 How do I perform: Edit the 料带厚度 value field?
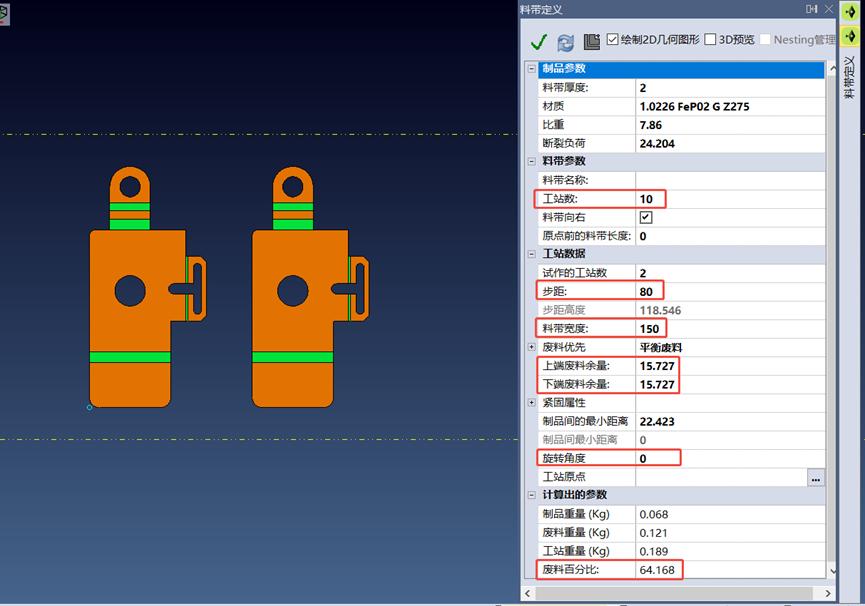click(730, 88)
